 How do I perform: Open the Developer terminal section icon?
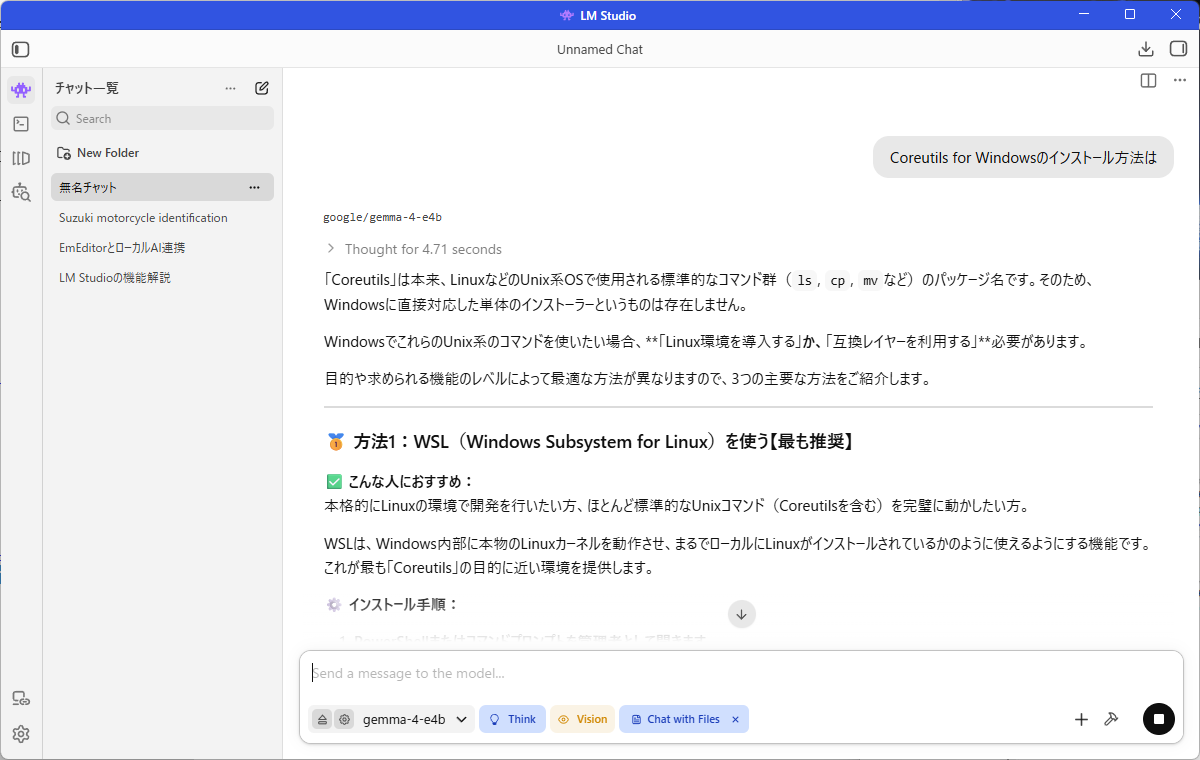point(21,124)
